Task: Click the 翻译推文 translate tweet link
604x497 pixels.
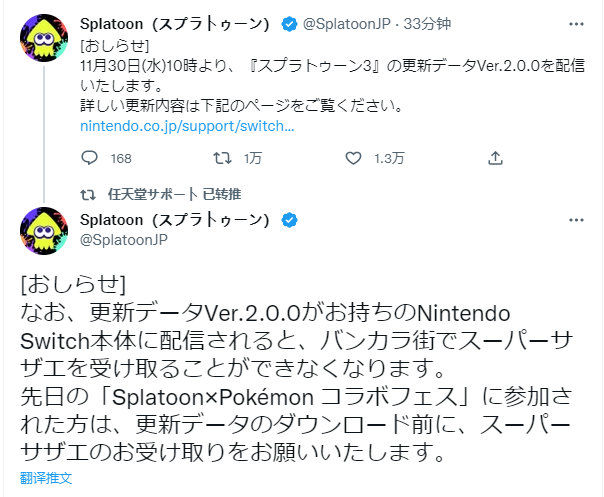Action: [46, 478]
